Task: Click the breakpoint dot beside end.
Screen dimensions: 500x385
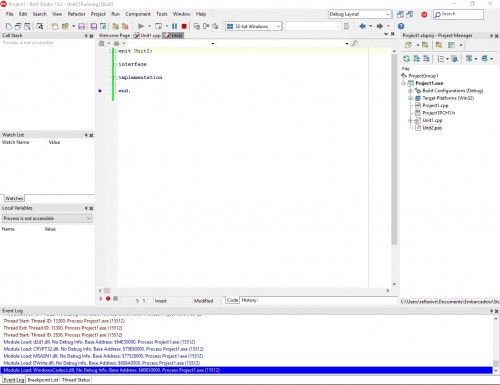Action: pyautogui.click(x=100, y=91)
